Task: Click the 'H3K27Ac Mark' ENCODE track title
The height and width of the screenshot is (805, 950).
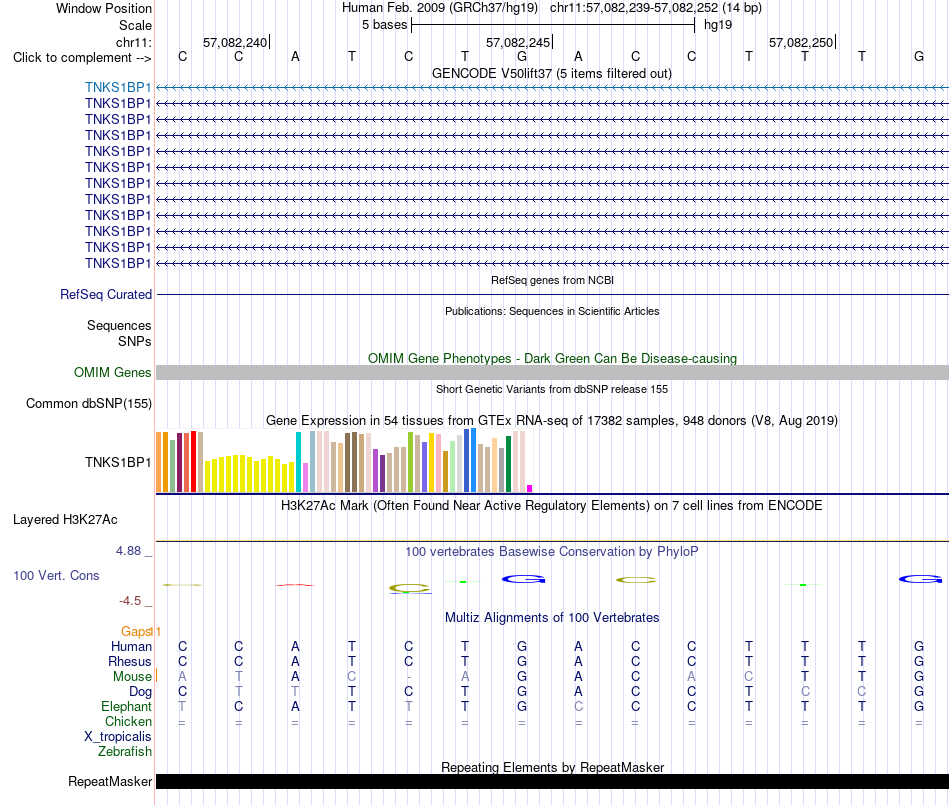Action: coord(551,506)
